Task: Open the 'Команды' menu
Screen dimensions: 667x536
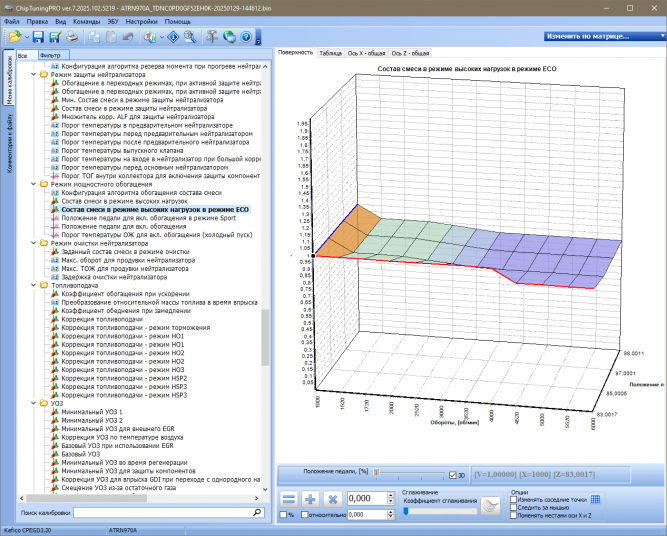Action: (86, 21)
